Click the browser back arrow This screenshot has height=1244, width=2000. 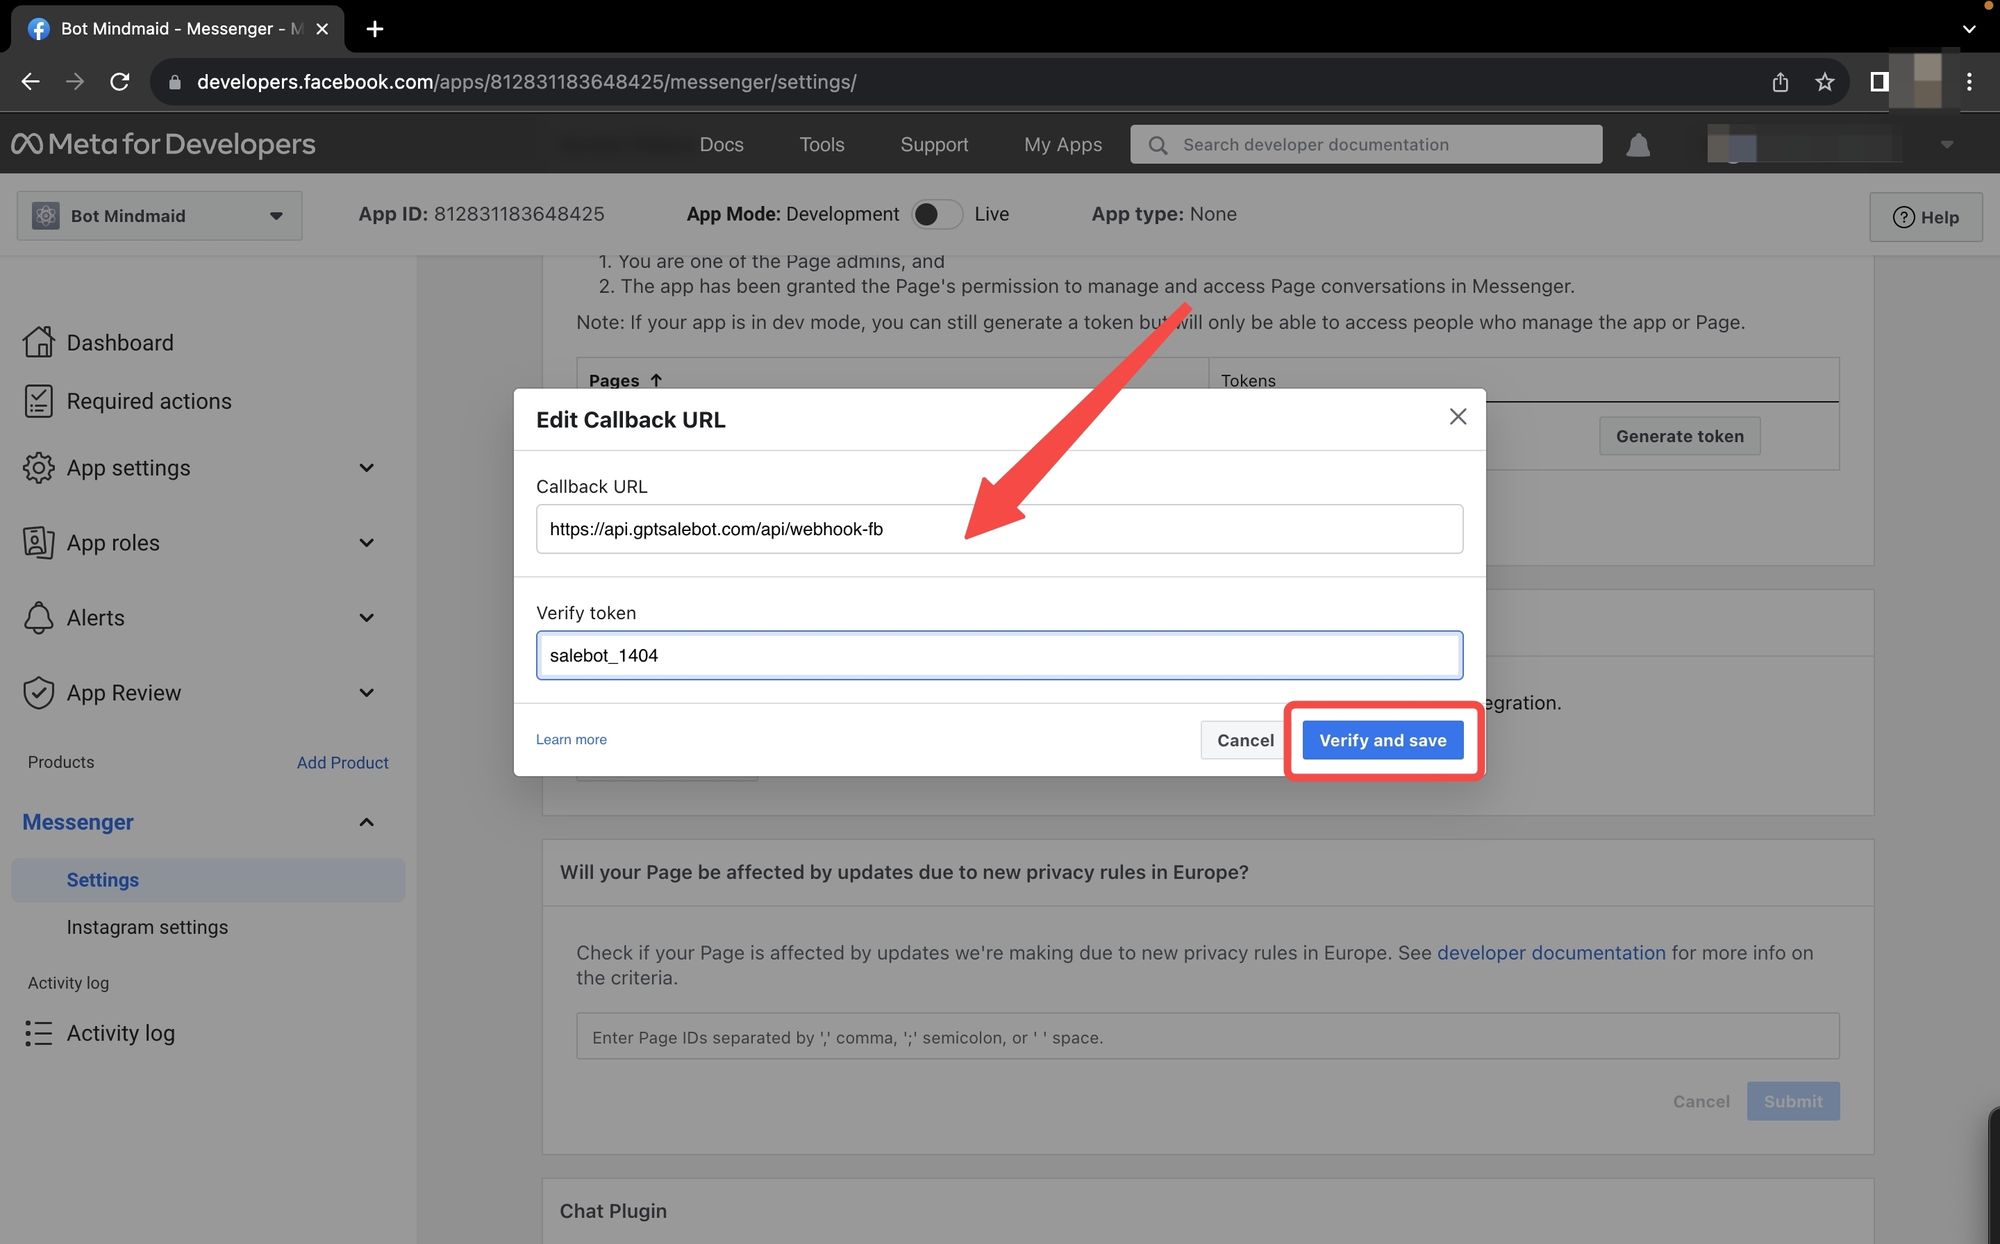30,82
